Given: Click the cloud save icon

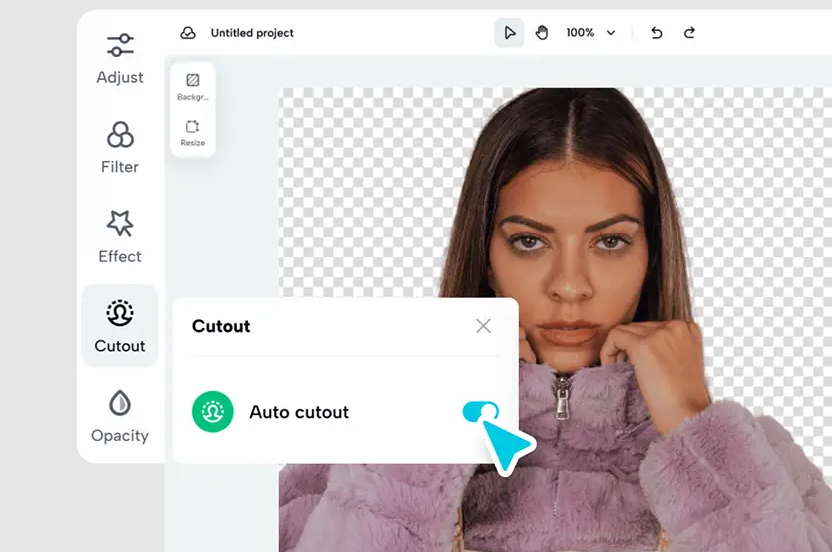Looking at the screenshot, I should pyautogui.click(x=188, y=33).
